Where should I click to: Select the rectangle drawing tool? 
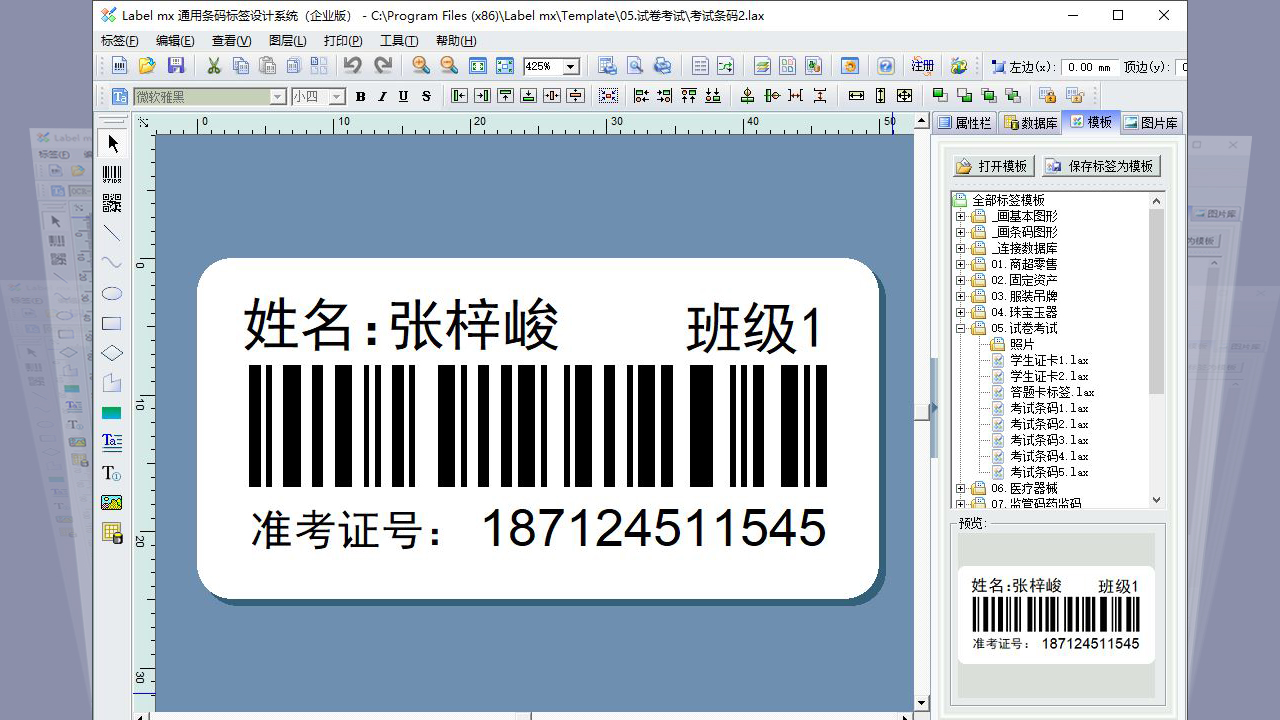click(x=111, y=322)
